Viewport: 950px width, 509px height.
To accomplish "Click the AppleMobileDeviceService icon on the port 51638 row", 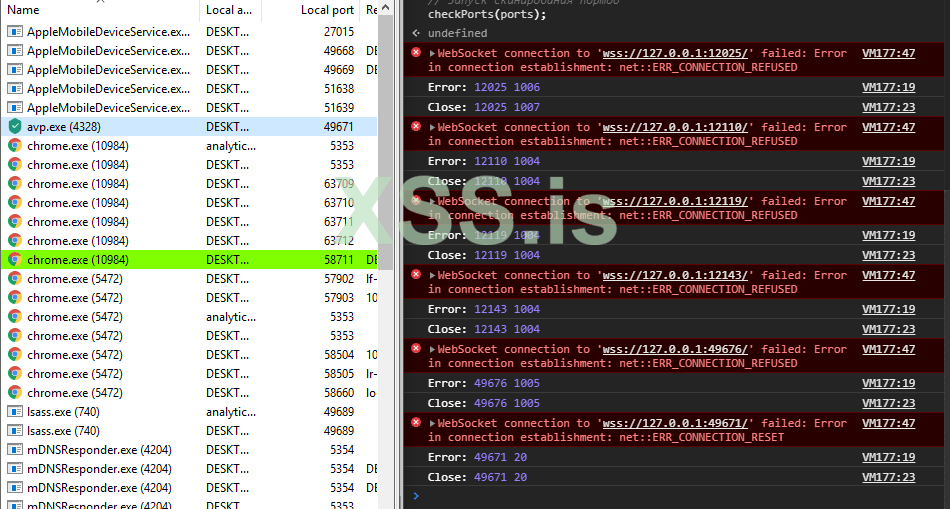I will coord(15,88).
